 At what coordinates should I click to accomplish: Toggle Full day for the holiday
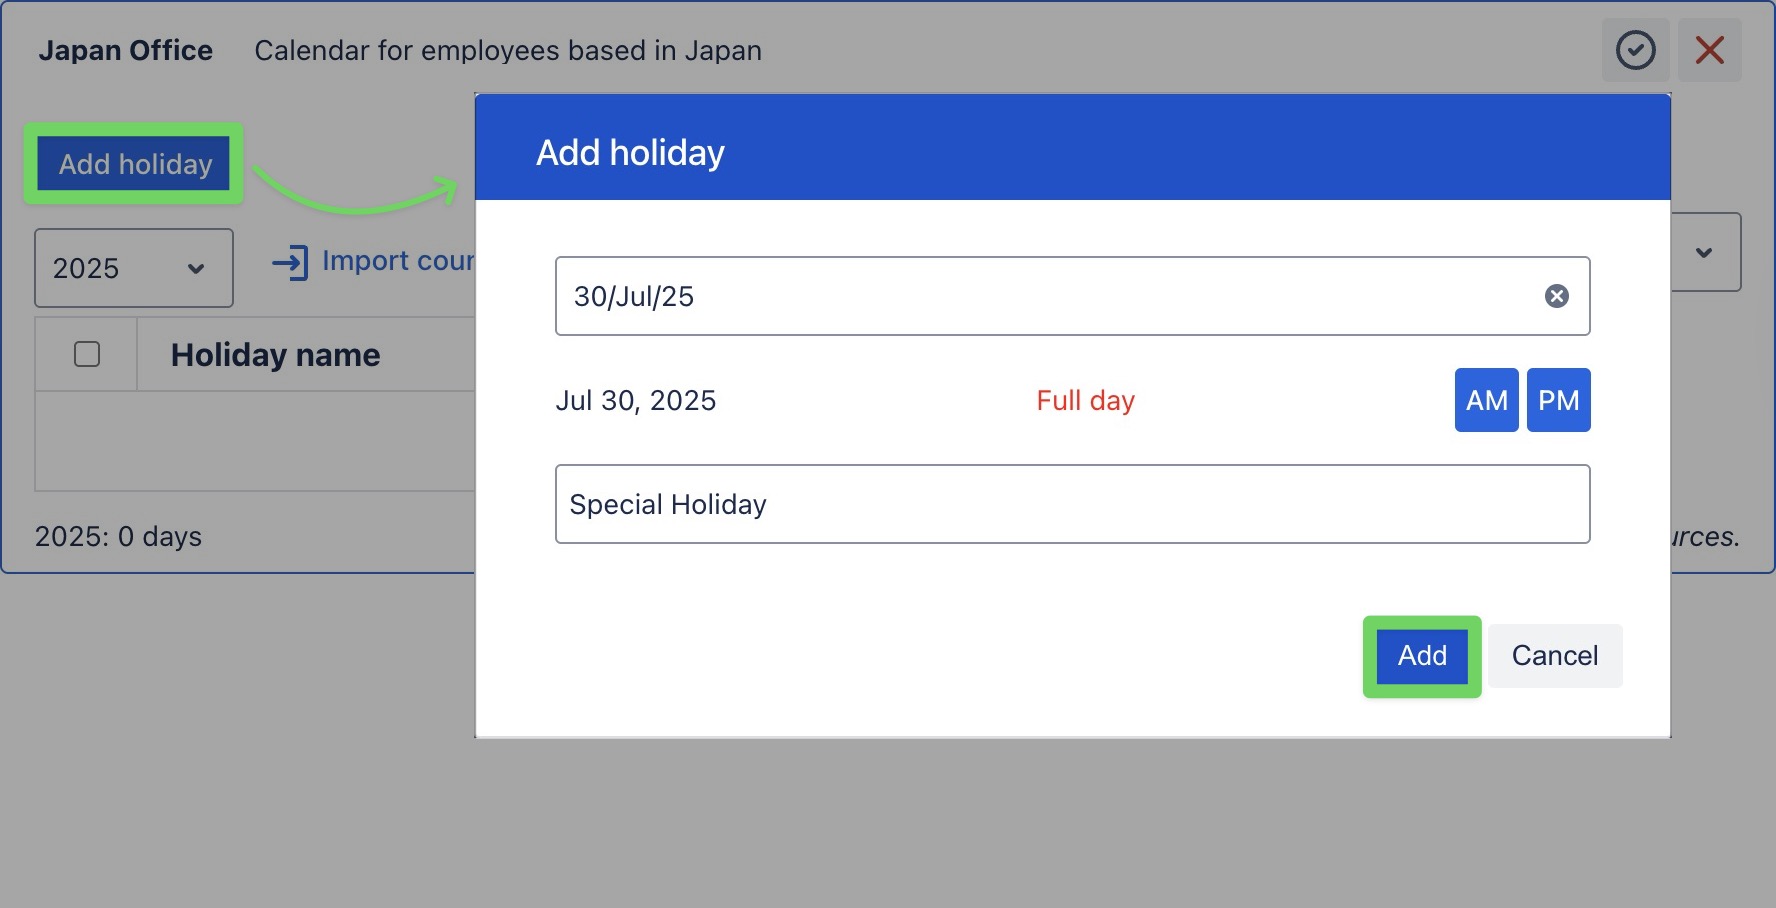click(x=1085, y=400)
